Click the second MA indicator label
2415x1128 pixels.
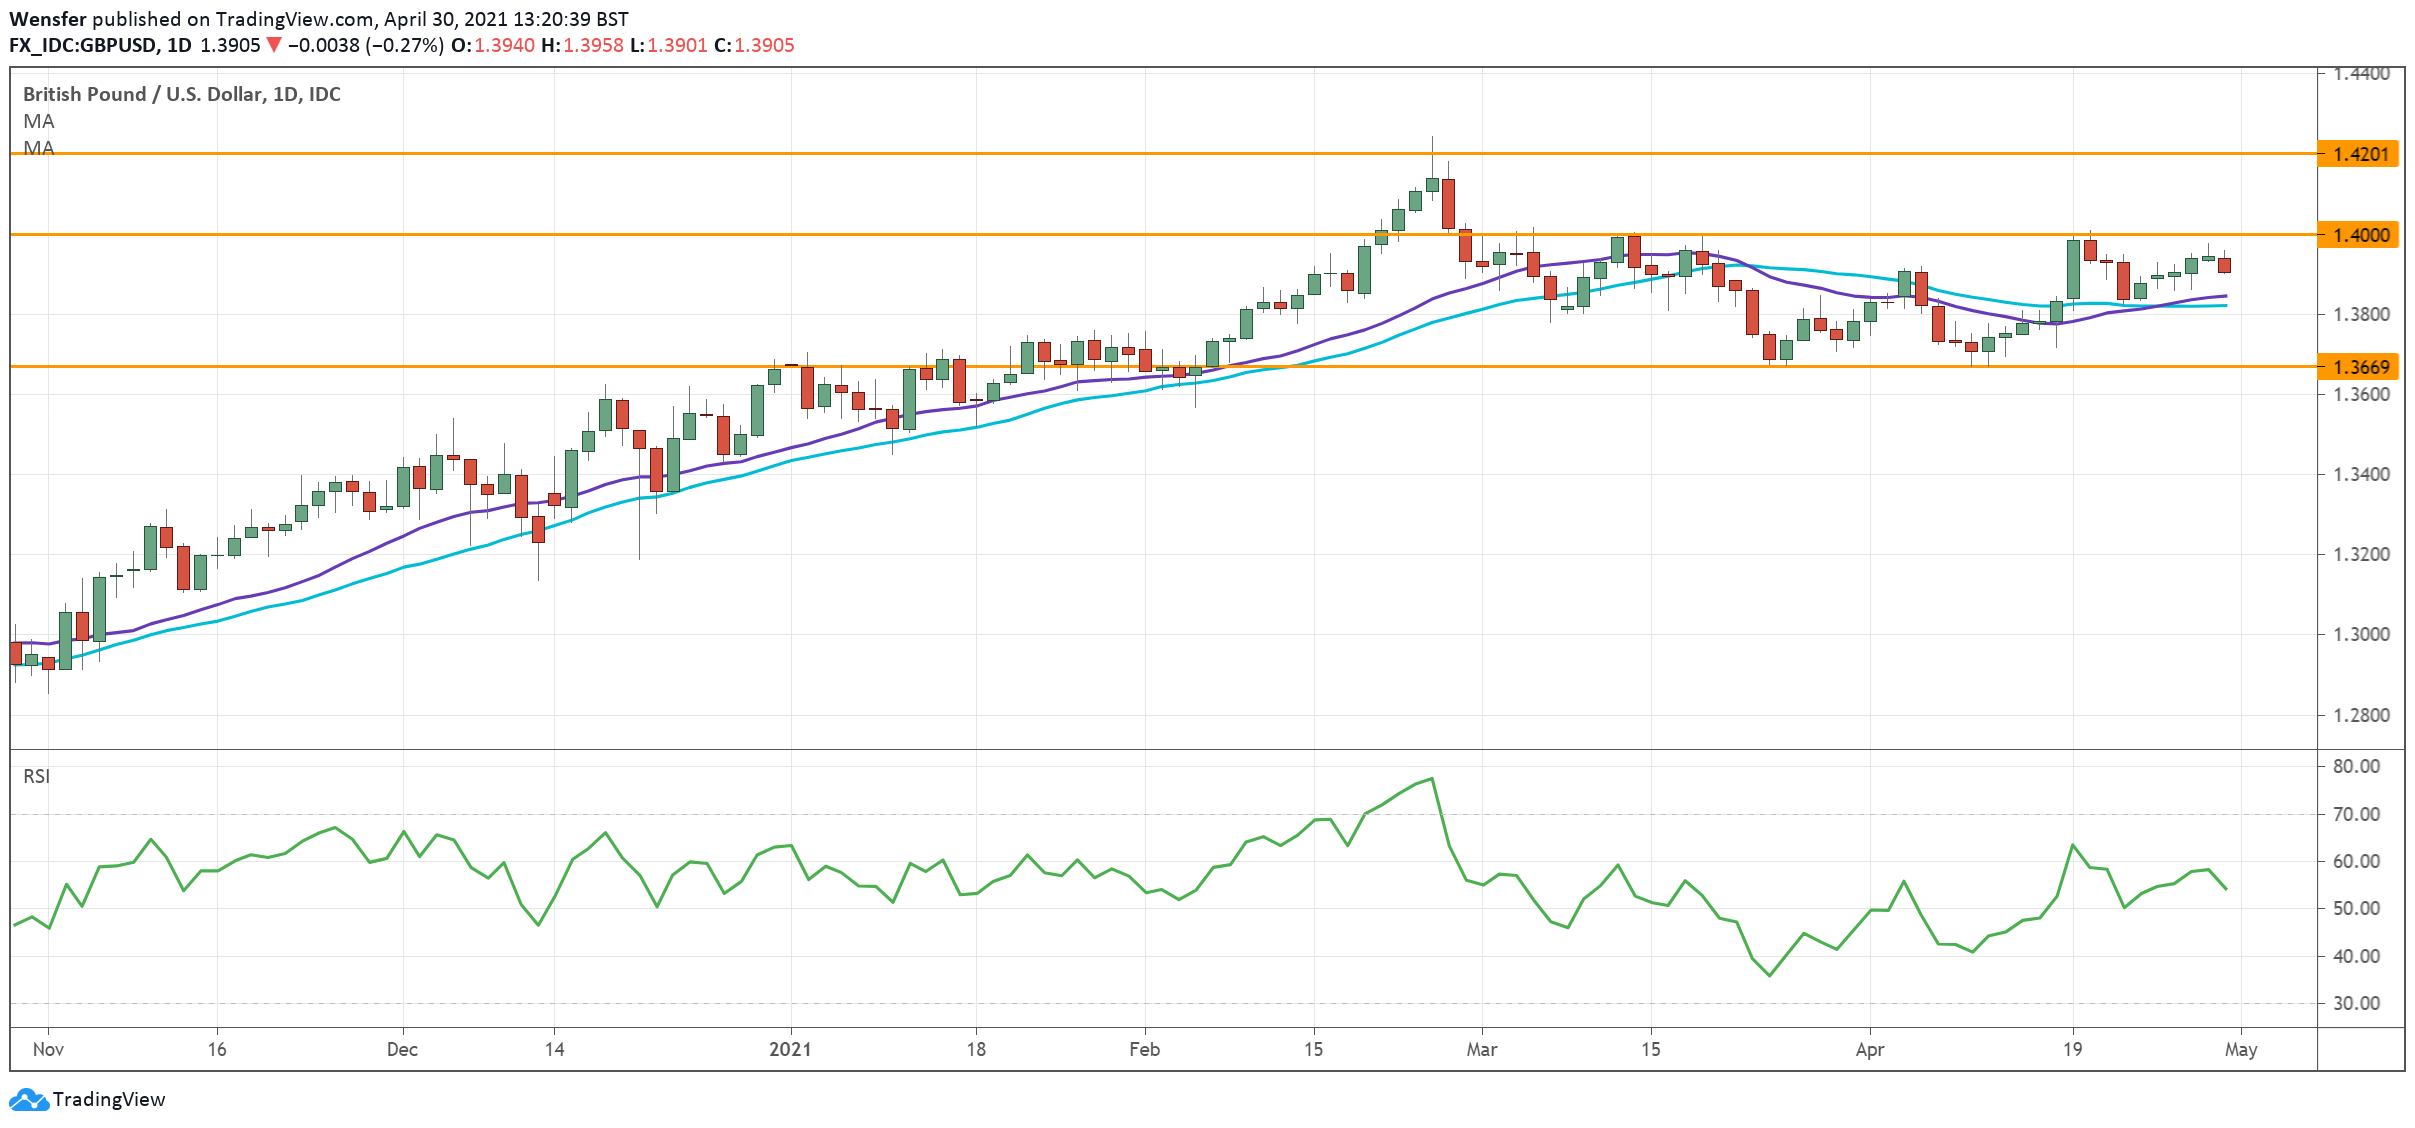[x=39, y=148]
